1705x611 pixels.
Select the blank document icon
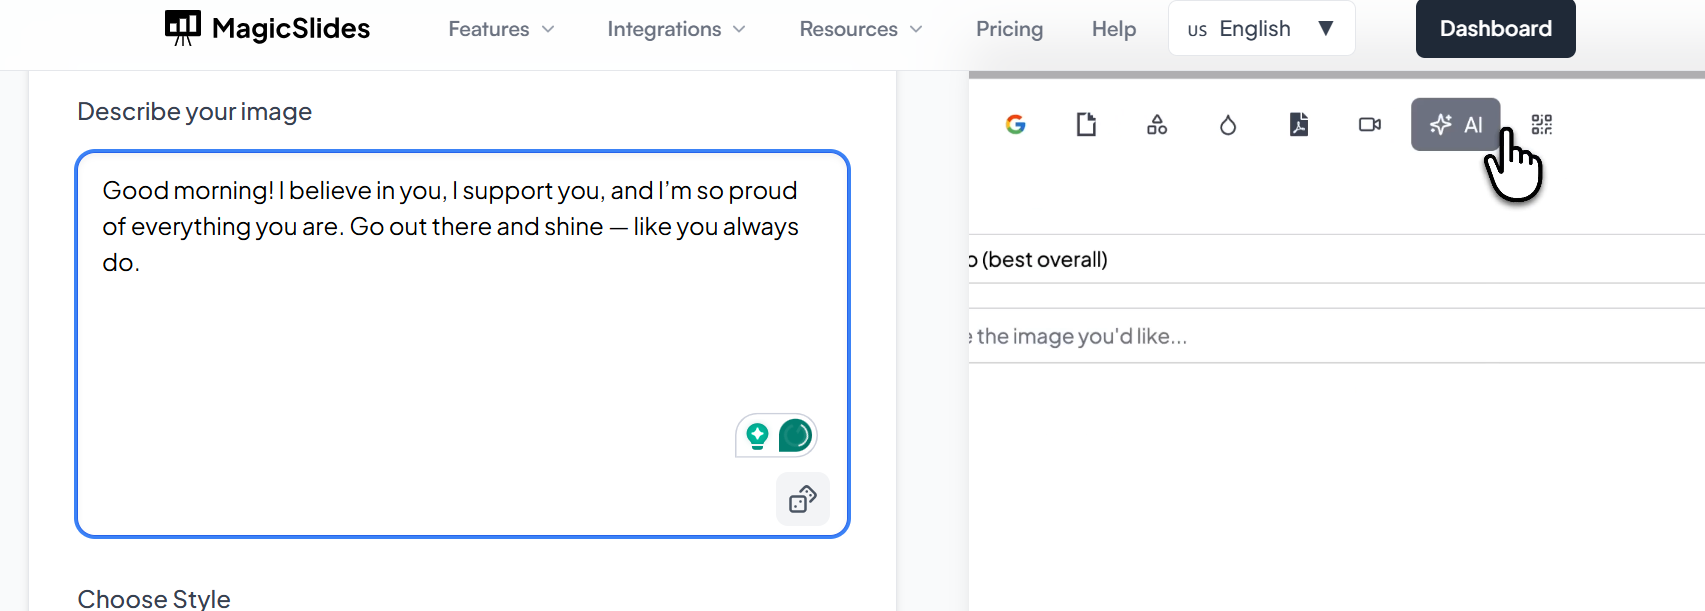click(1086, 125)
